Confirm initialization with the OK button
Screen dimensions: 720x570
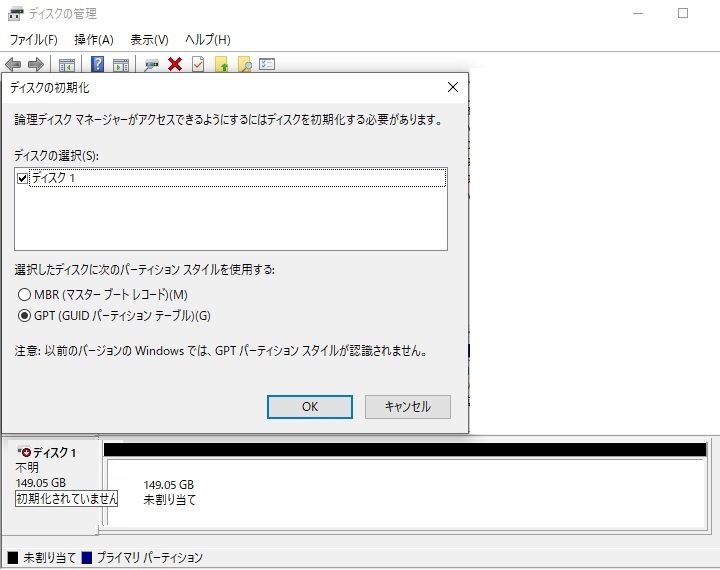click(310, 407)
